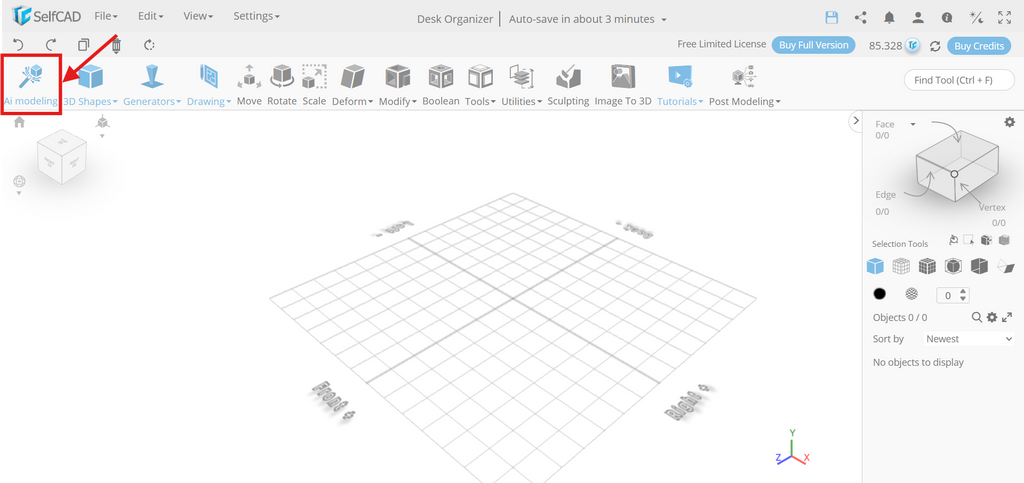Image resolution: width=1024 pixels, height=483 pixels.
Task: Collapse the right panel with the chevron
Action: 856,121
